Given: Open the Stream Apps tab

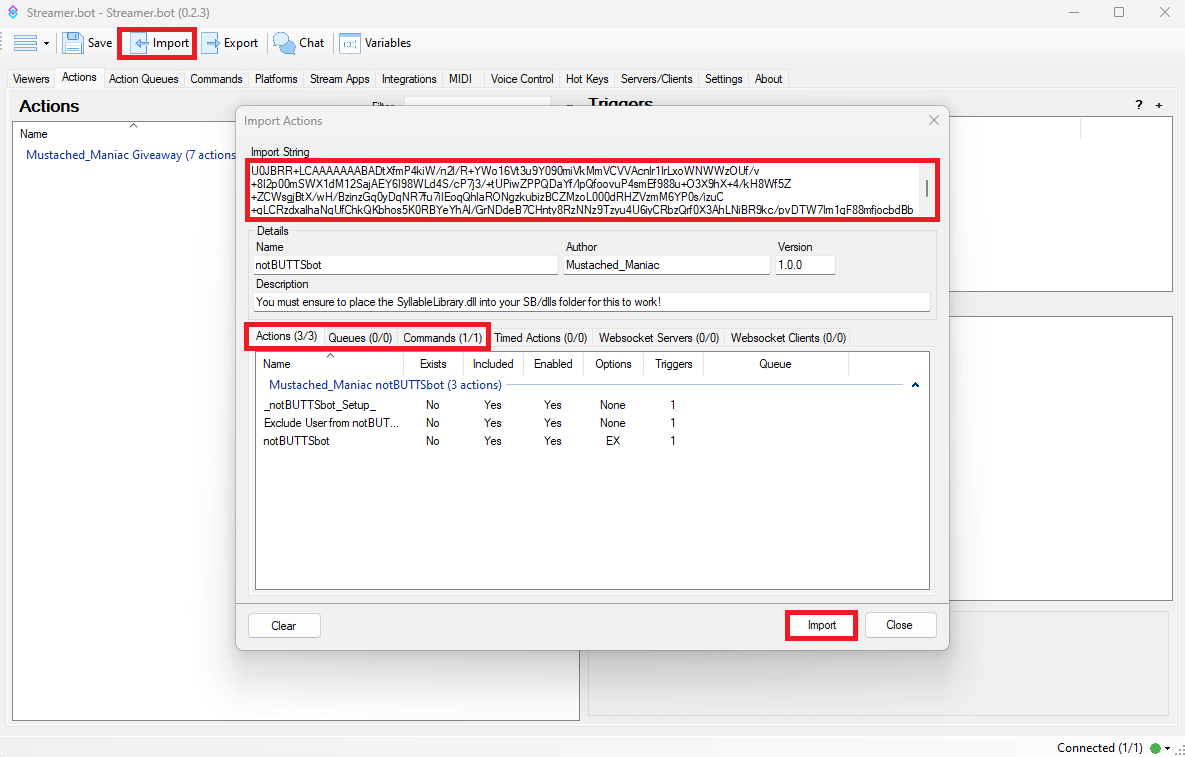Looking at the screenshot, I should pos(339,79).
